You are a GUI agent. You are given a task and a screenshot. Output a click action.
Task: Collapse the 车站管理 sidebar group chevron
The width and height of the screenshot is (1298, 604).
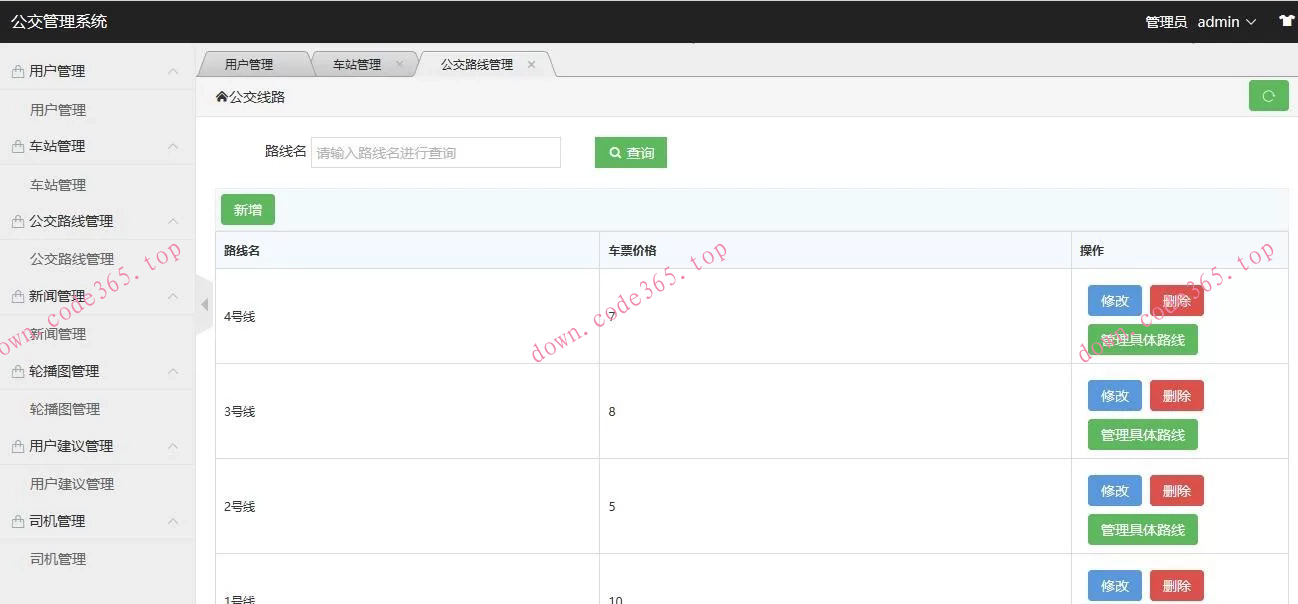coord(173,146)
